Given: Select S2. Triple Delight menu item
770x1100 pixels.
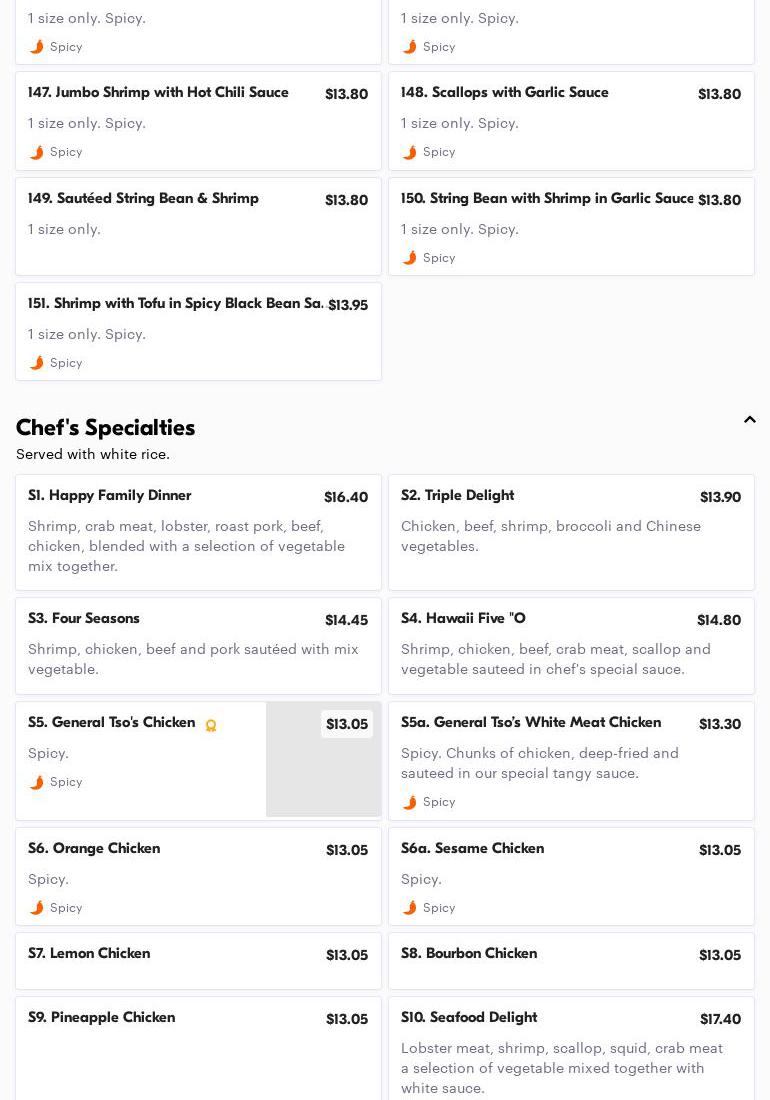Looking at the screenshot, I should pyautogui.click(x=571, y=532).
